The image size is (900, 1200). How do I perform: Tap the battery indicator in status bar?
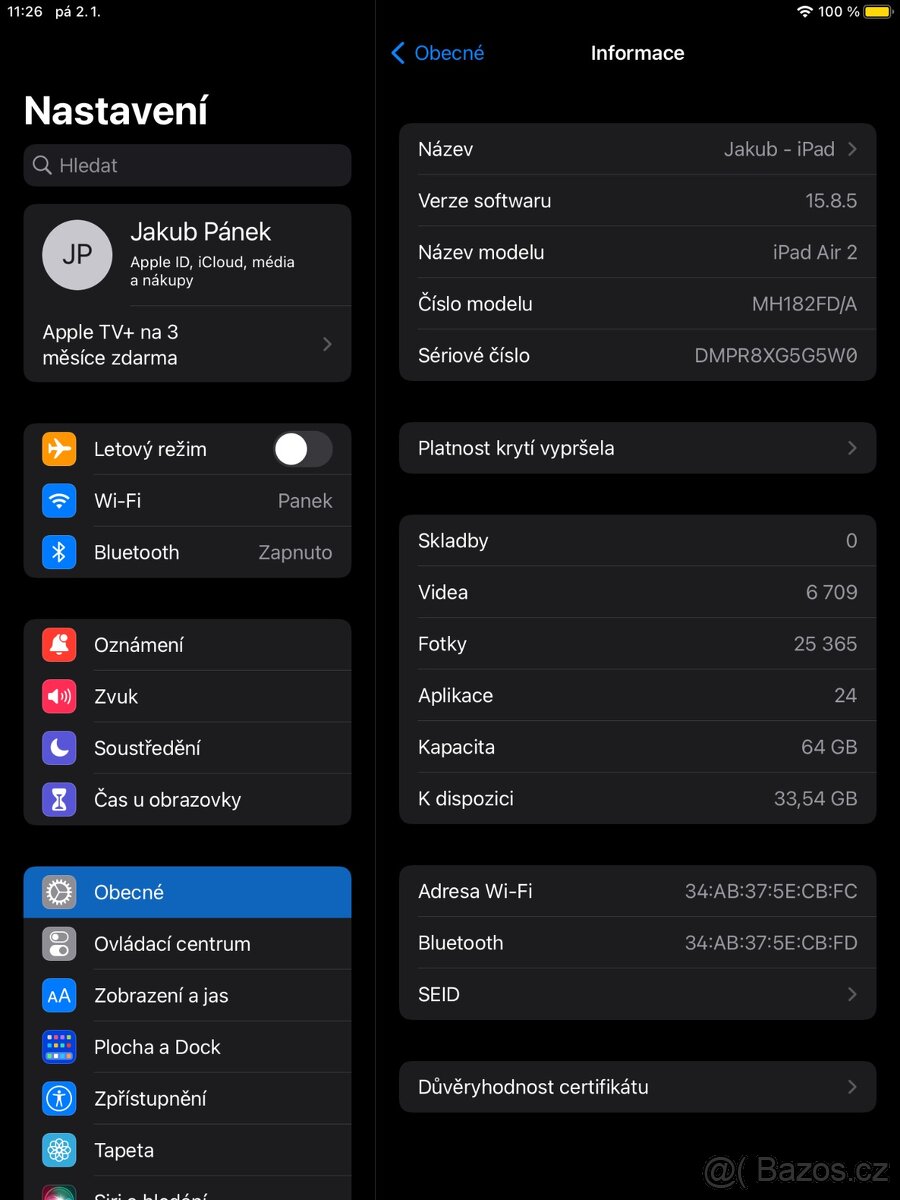click(877, 12)
